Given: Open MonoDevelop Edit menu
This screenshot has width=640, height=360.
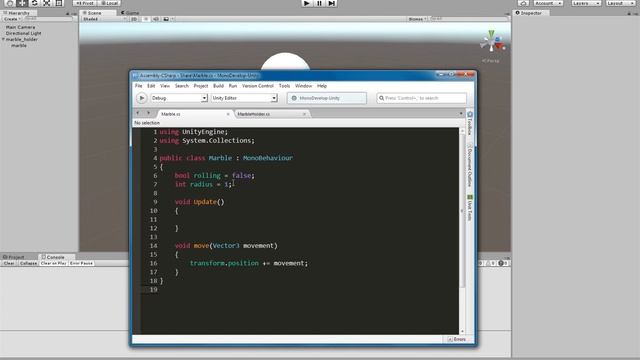Looking at the screenshot, I should point(151,86).
